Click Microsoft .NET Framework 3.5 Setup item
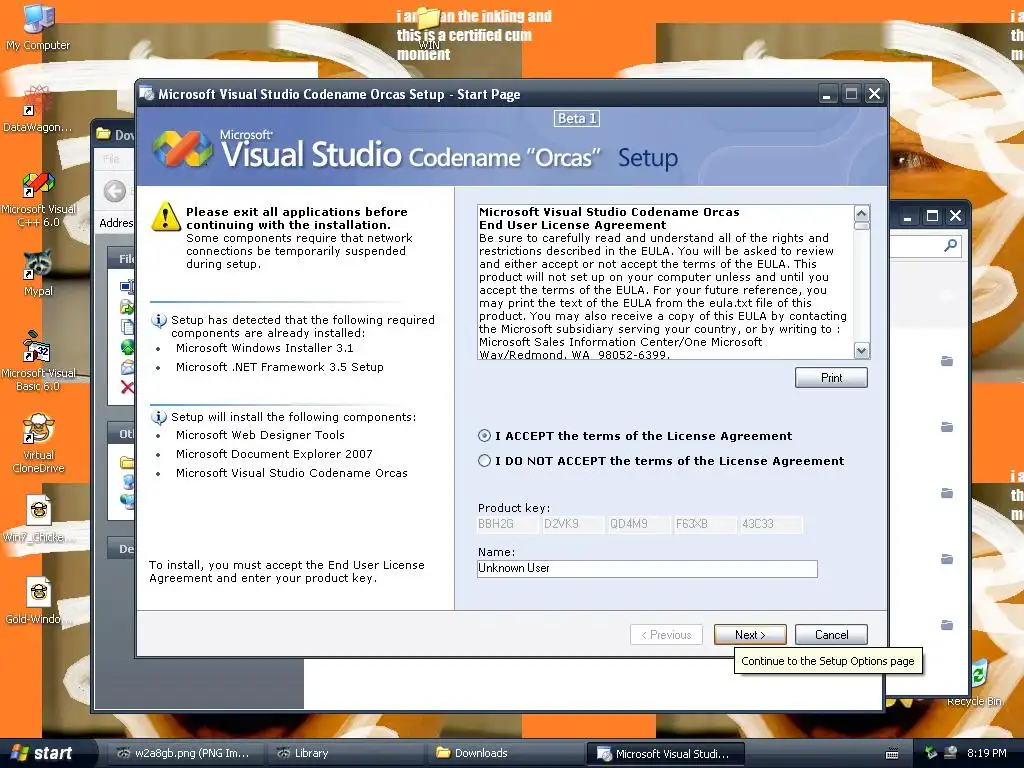 (280, 367)
